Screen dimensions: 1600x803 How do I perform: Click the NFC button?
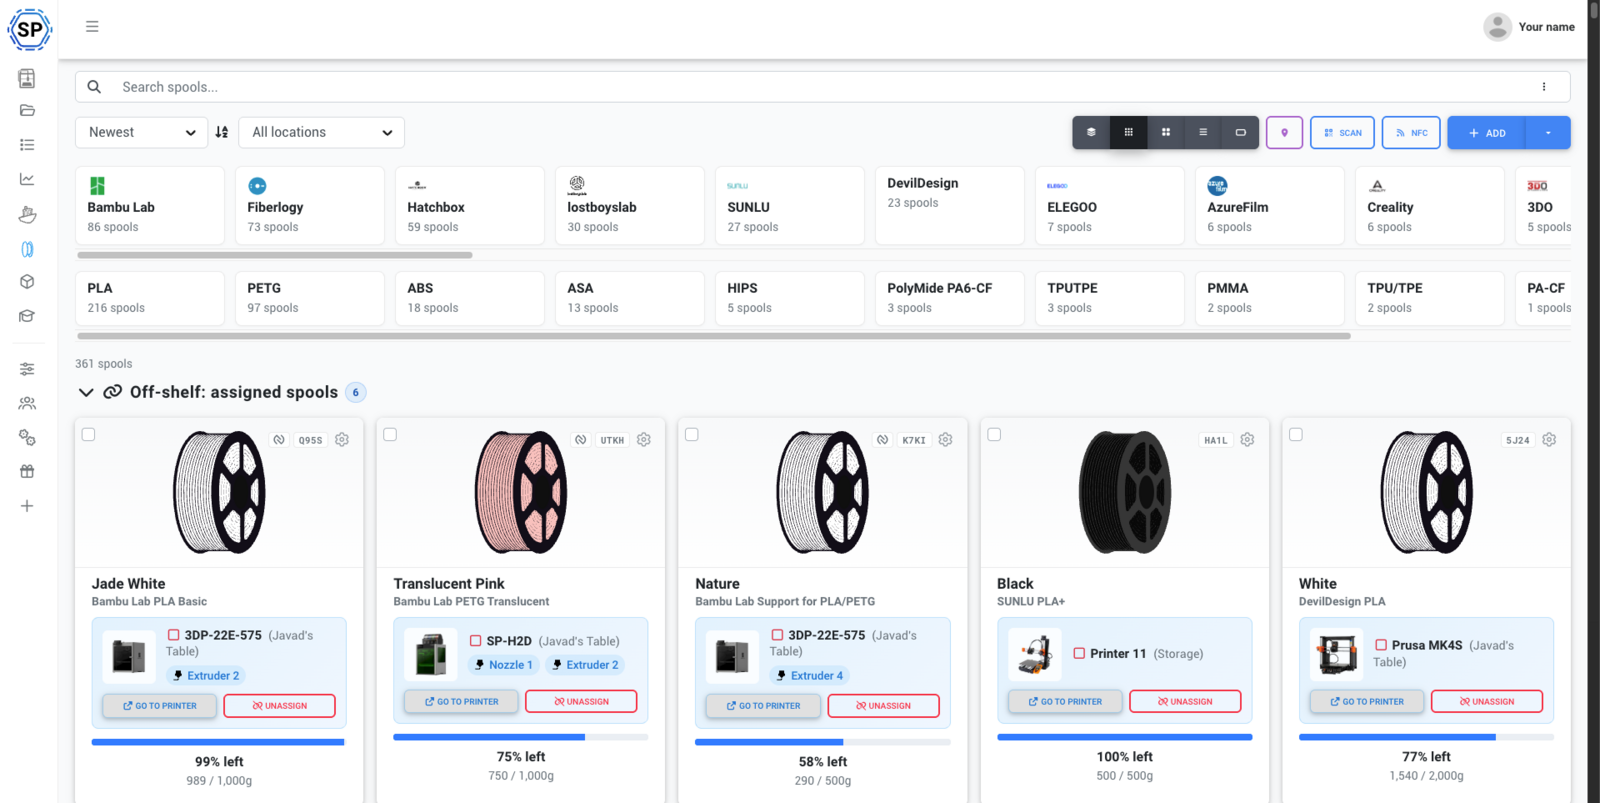(1411, 132)
